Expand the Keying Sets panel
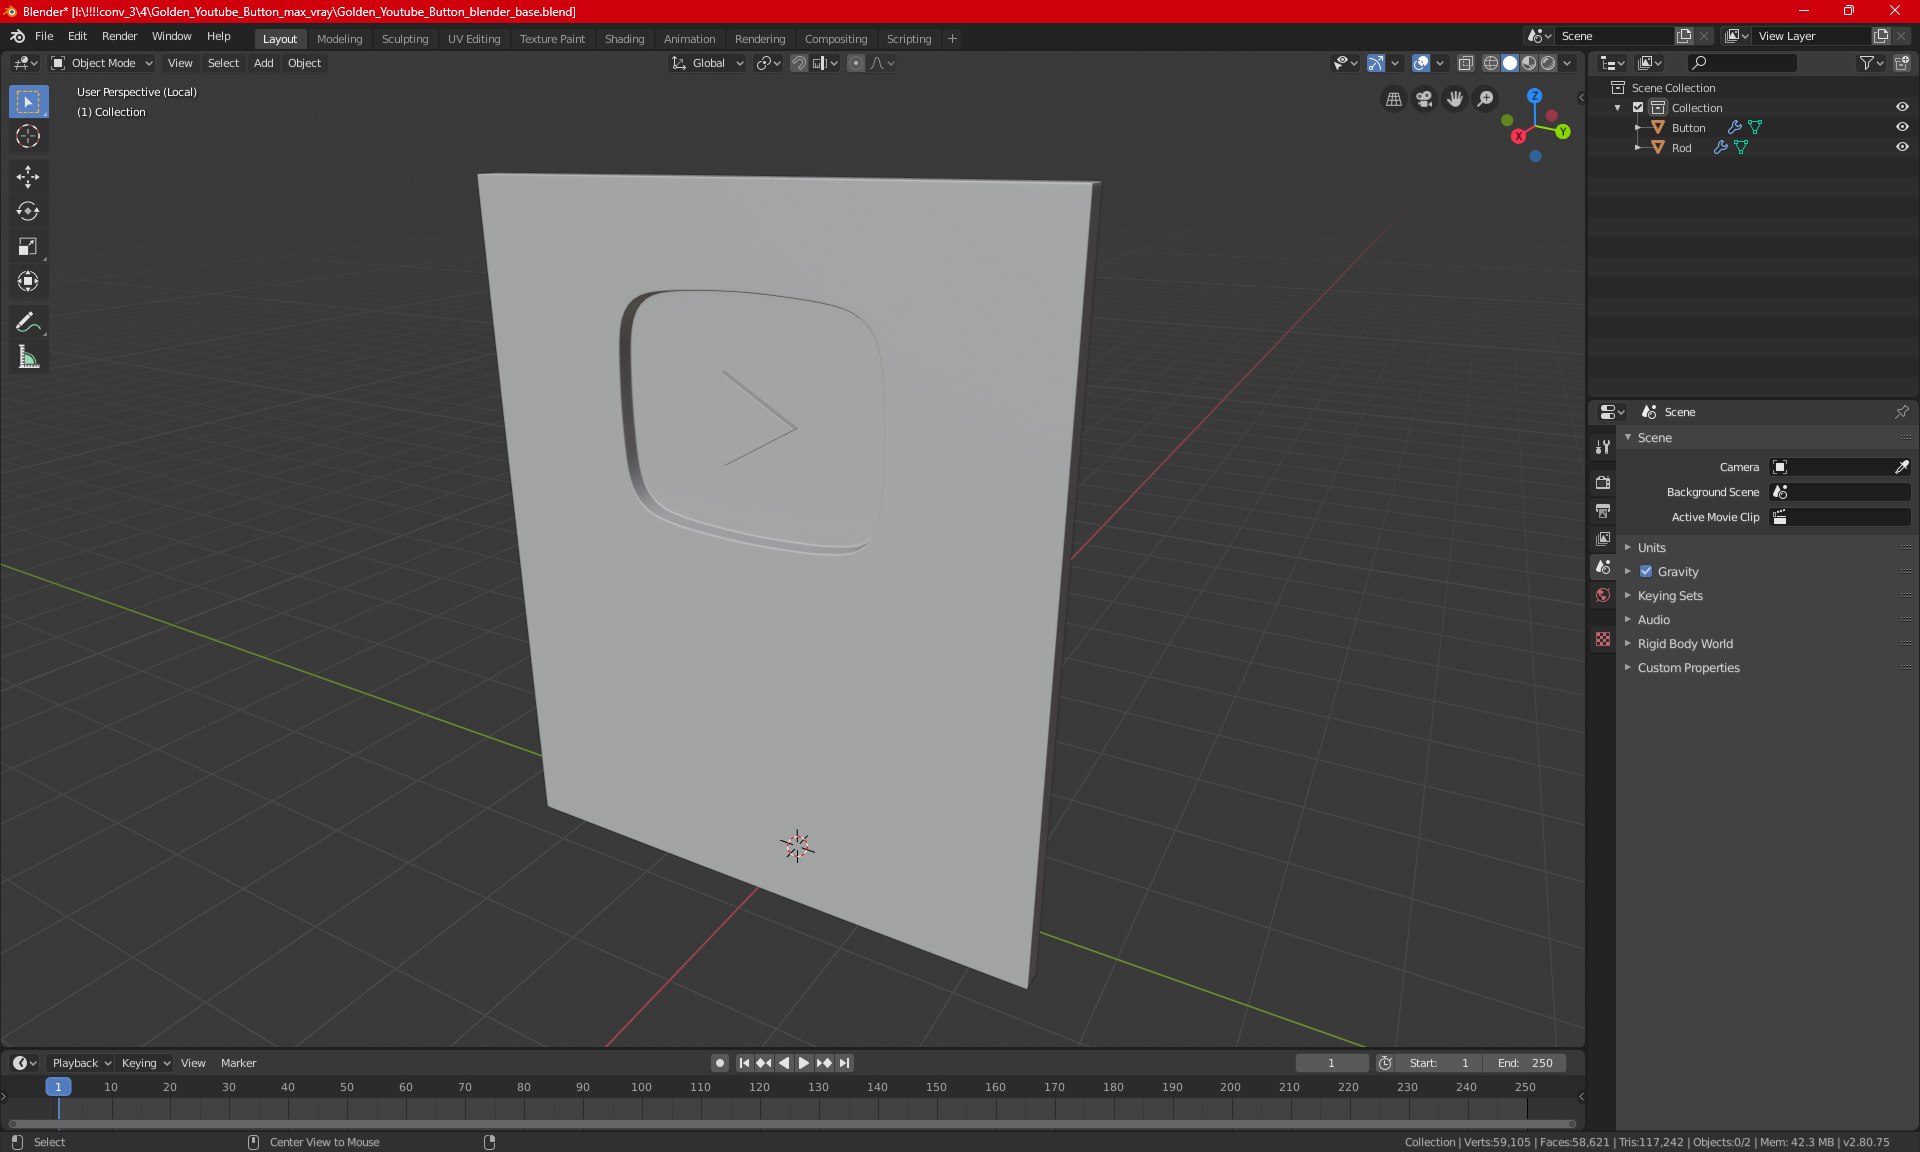Screen dimensions: 1920x1152 click(1669, 596)
